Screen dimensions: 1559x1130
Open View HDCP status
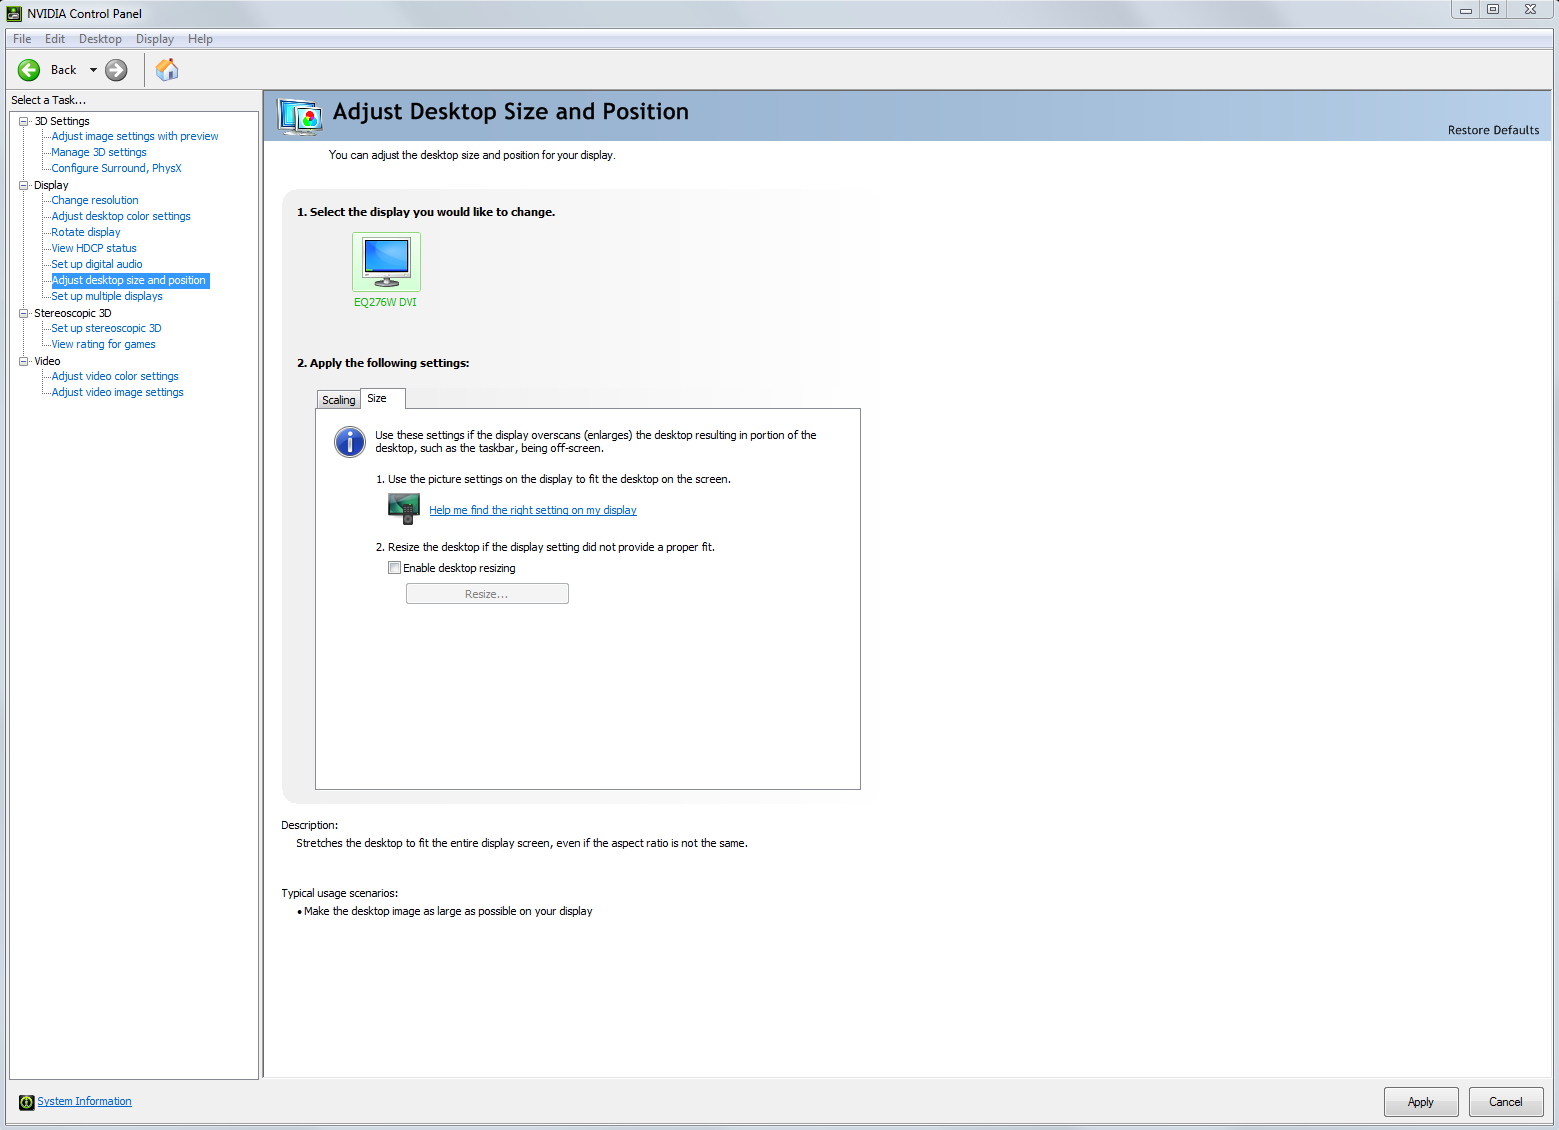pyautogui.click(x=94, y=248)
